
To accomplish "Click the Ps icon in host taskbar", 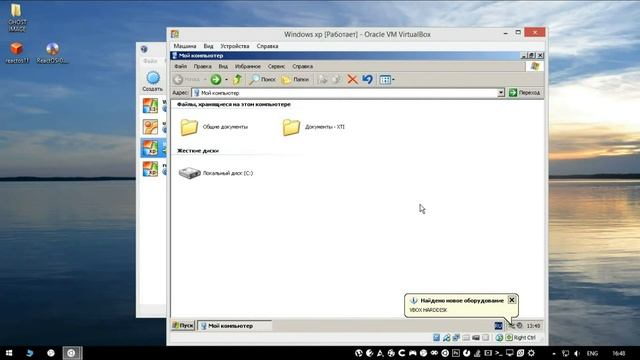I will 456,353.
